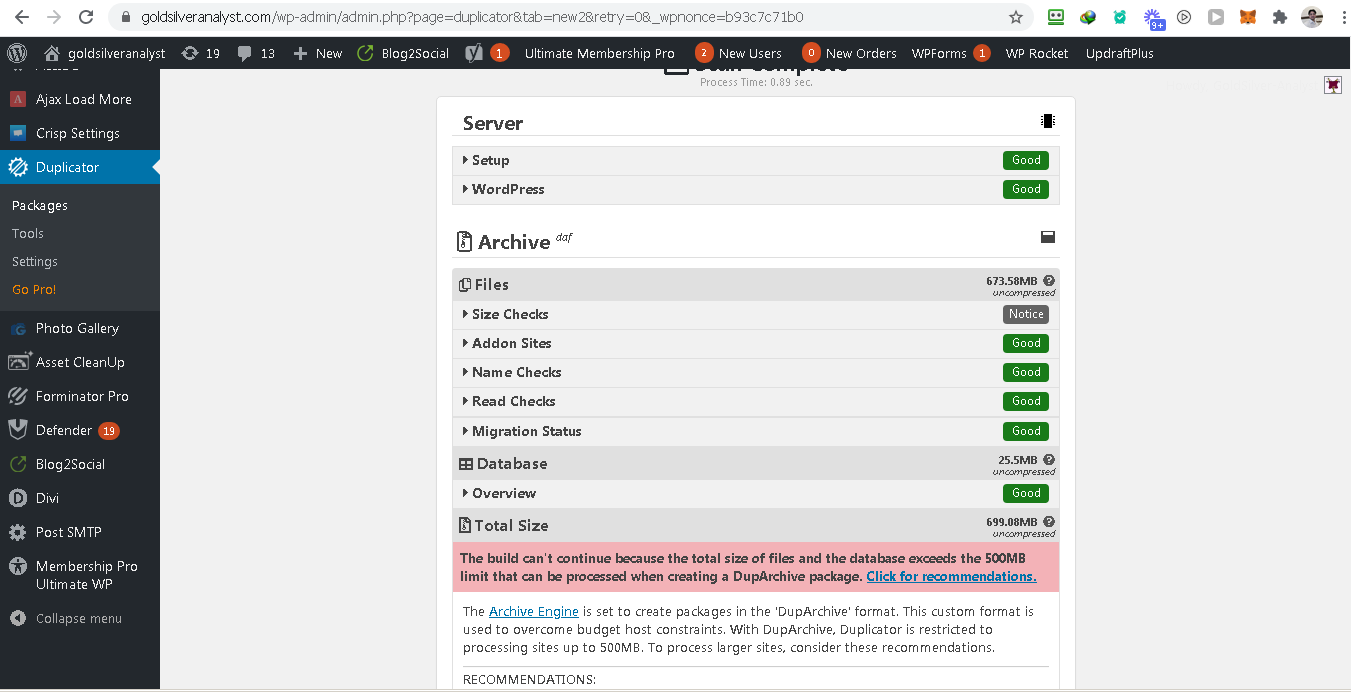This screenshot has width=1351, height=692.
Task: Click the Notice badge on Size Checks
Action: 1026,314
